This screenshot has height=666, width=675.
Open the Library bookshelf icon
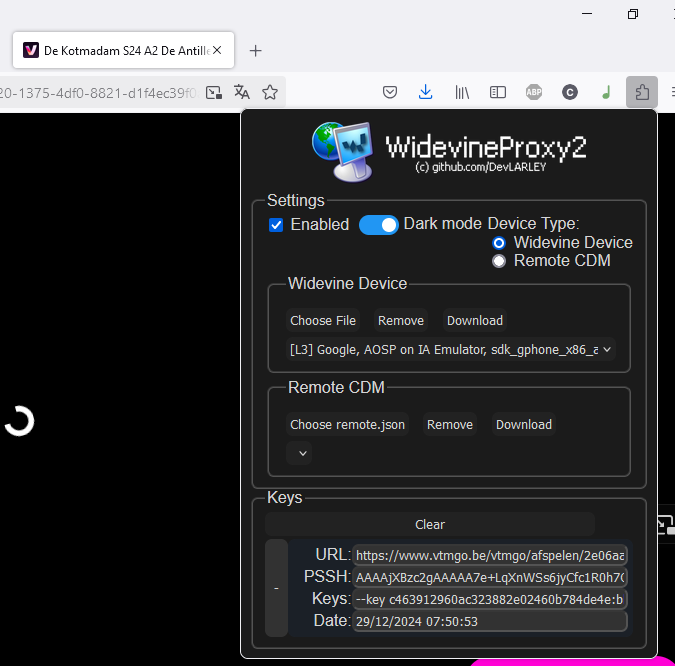coord(462,92)
